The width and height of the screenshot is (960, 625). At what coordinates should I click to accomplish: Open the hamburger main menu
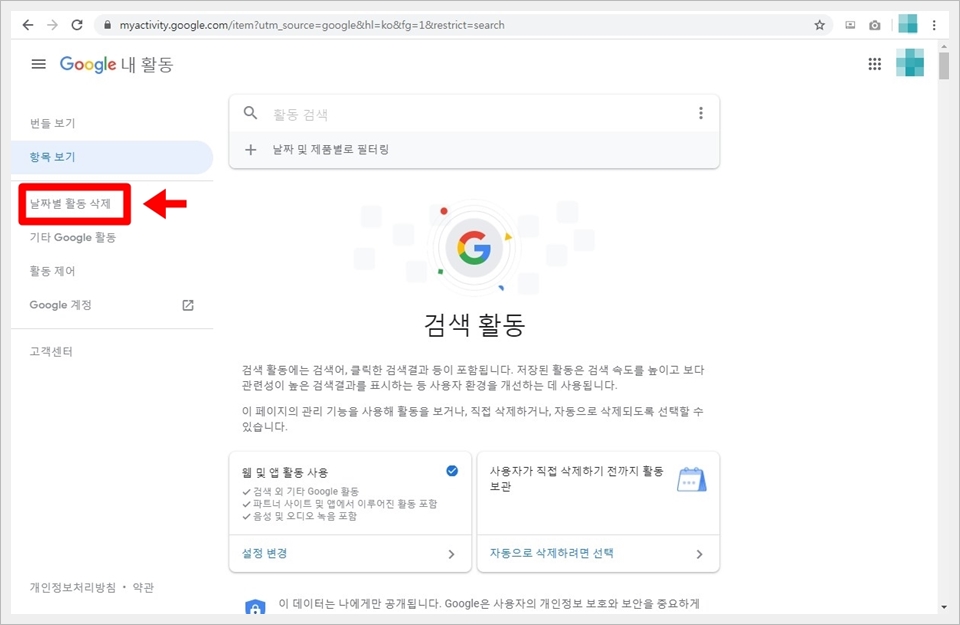click(39, 64)
